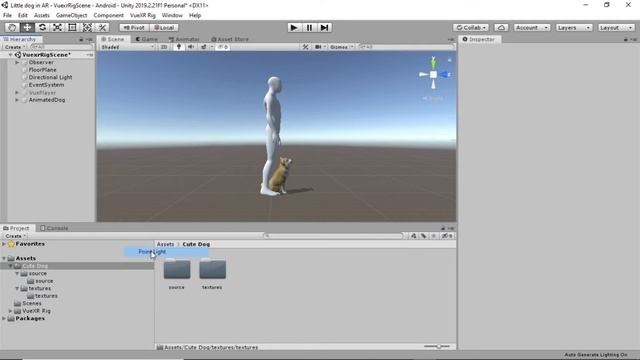Pause the game playback

[309, 27]
